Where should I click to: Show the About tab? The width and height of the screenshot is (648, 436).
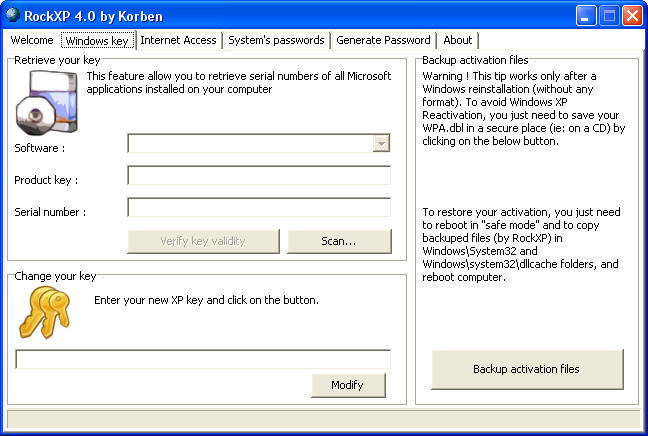coord(457,41)
